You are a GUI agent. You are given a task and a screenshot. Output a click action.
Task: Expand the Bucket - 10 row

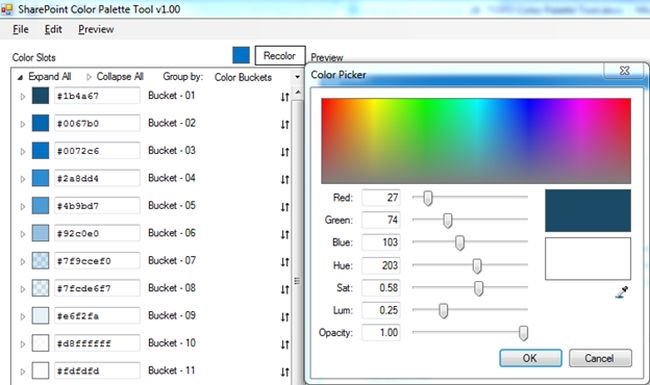click(23, 344)
